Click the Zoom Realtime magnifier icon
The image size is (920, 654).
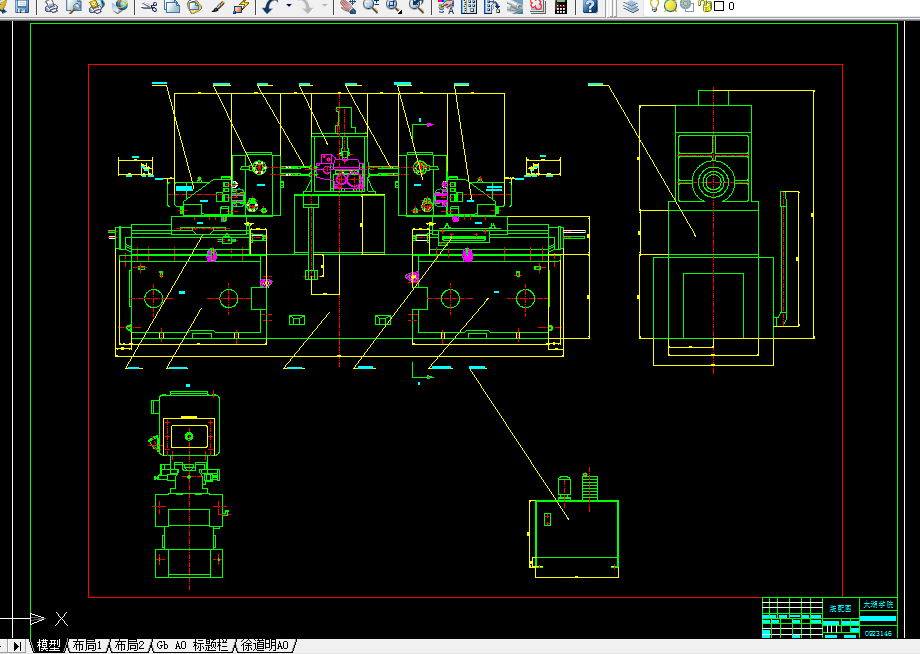click(x=371, y=6)
